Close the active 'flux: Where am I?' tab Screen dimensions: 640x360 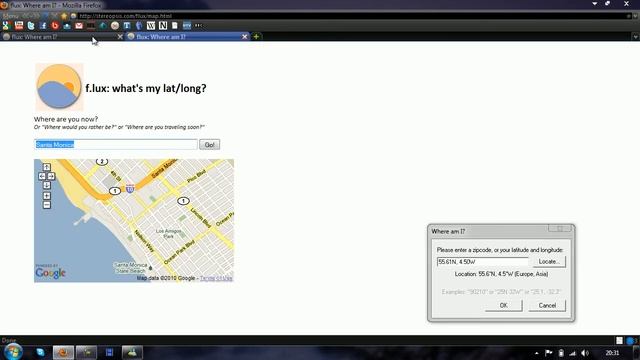pos(244,37)
